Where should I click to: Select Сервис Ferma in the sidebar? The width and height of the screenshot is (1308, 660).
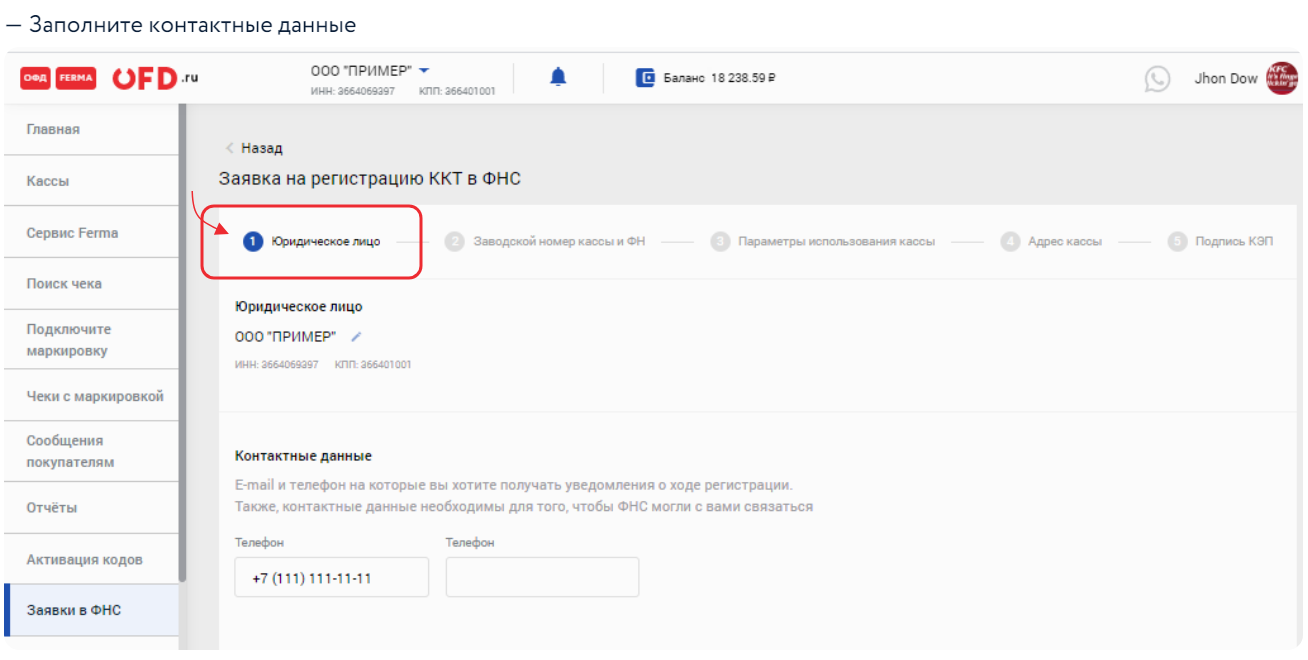coord(90,233)
